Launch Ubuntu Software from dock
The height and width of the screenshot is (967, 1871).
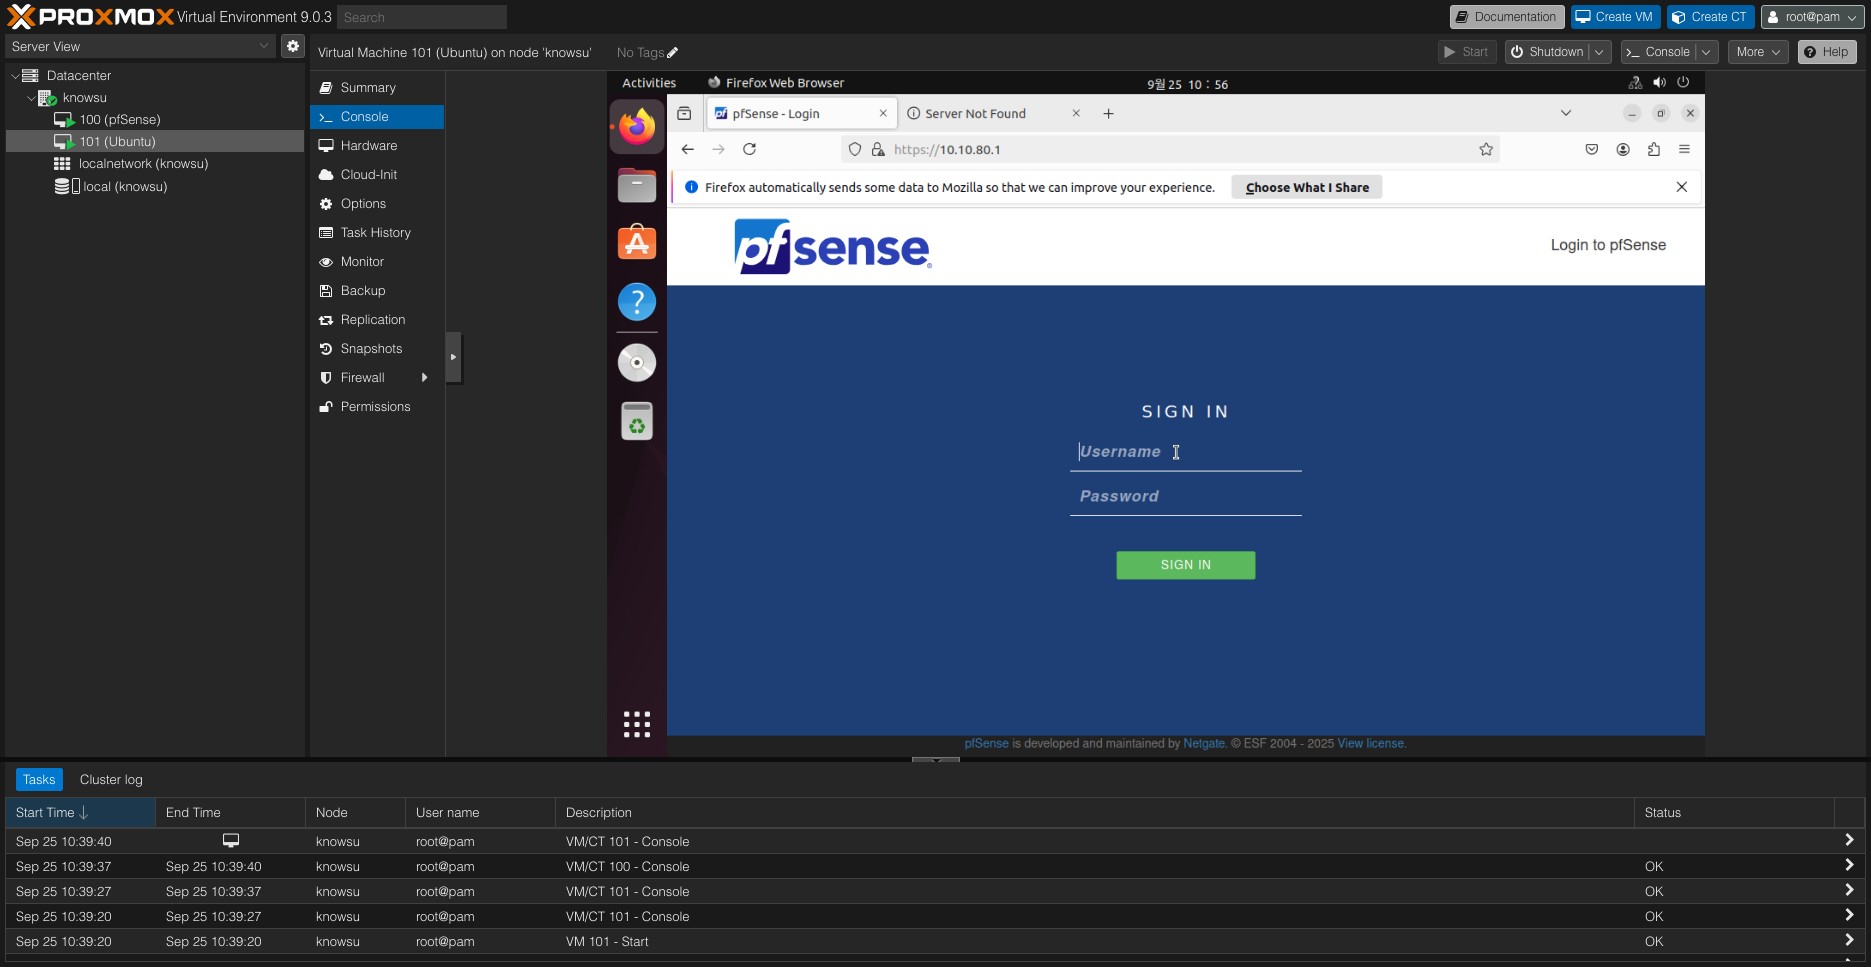click(x=637, y=243)
